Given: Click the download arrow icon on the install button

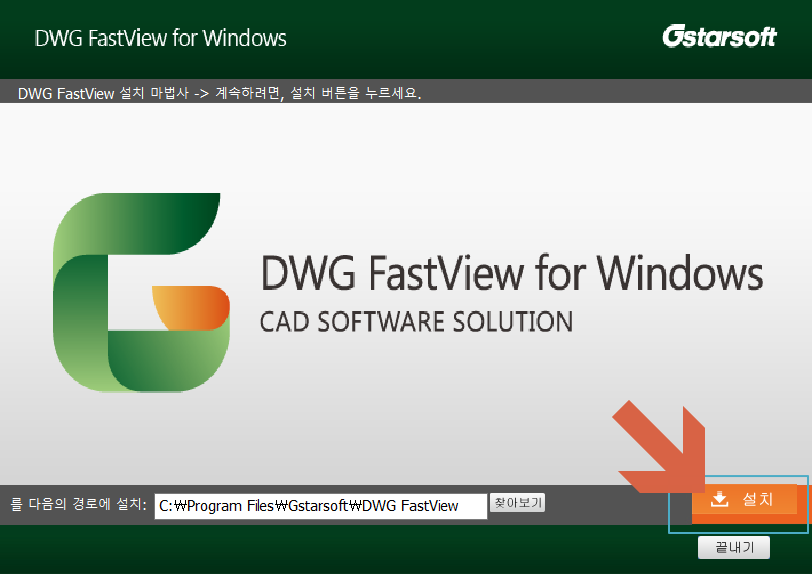Looking at the screenshot, I should 719,499.
